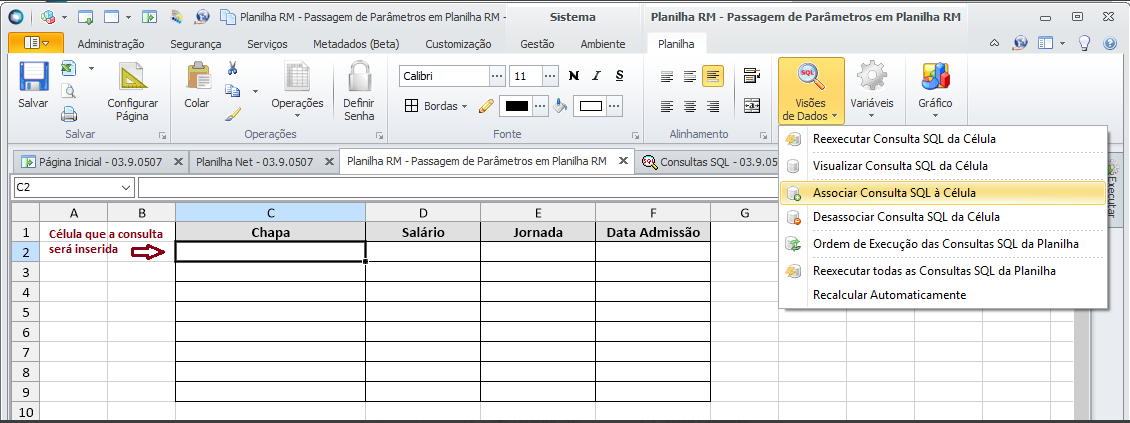
Task: Toggle the highlighted bottom vertical alignment
Action: 713,76
